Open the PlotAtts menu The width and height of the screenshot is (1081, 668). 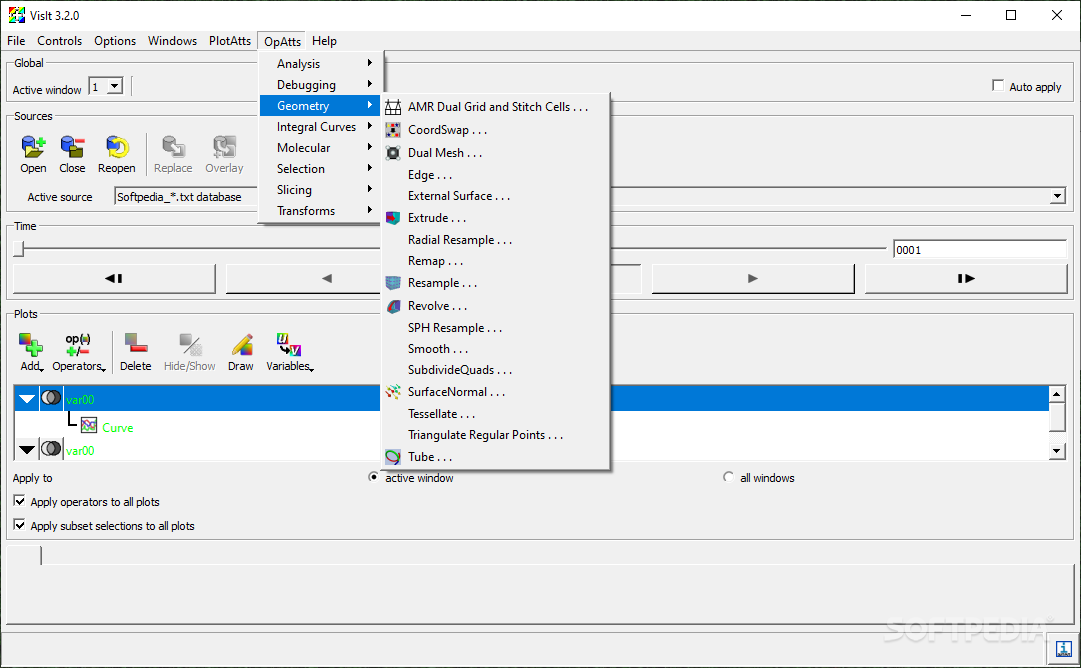coord(230,41)
